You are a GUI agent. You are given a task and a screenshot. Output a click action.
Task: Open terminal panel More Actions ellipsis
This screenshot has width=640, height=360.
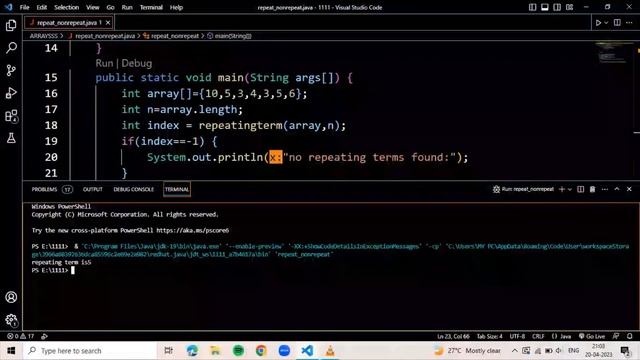[x=605, y=189]
